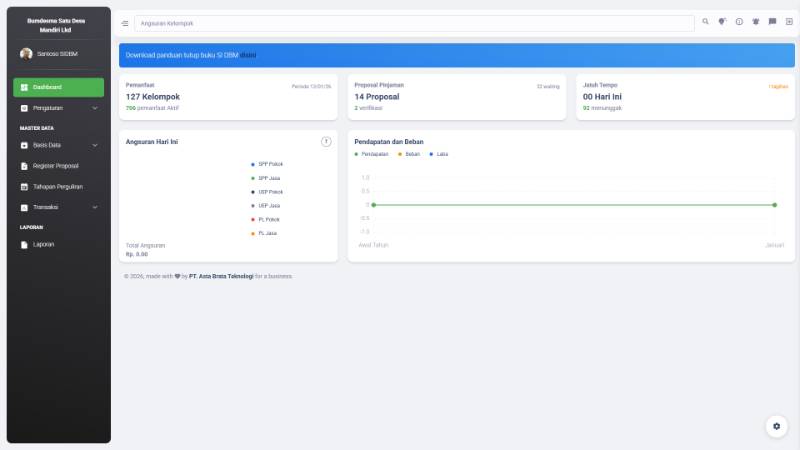Open the chat message icon in top bar
Viewport: 800px width, 450px height.
[772, 22]
